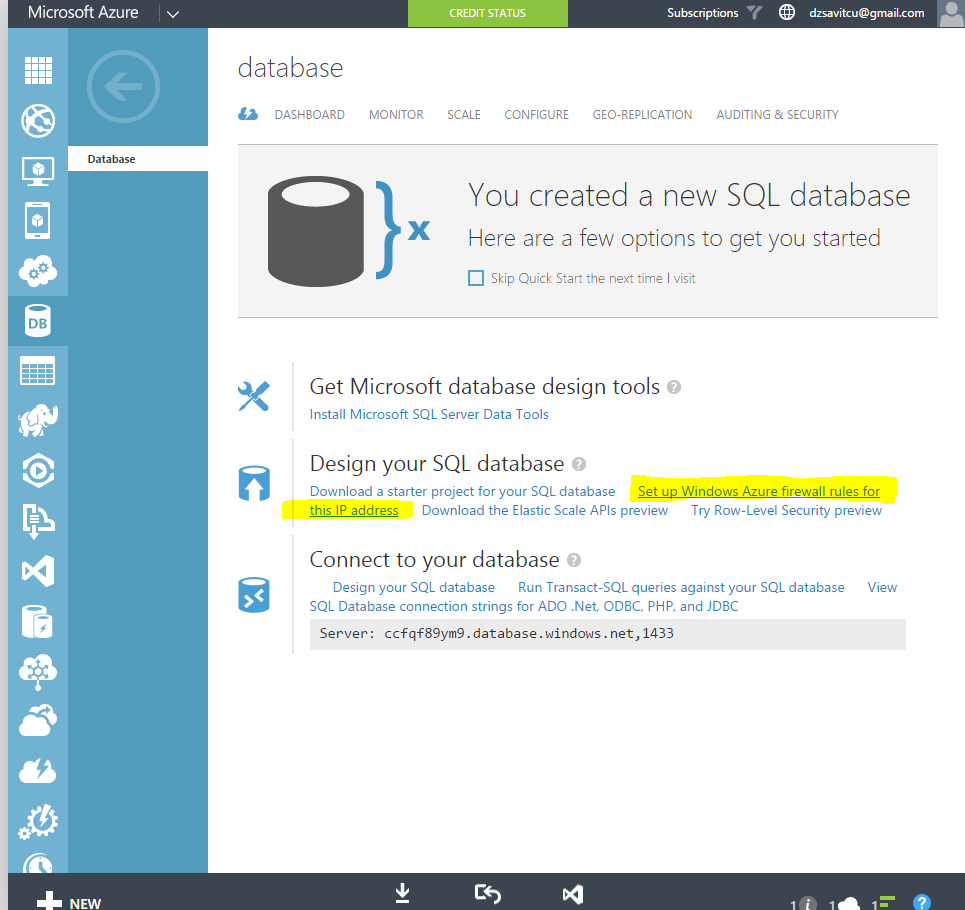Show info notifications counter icon

point(804,903)
